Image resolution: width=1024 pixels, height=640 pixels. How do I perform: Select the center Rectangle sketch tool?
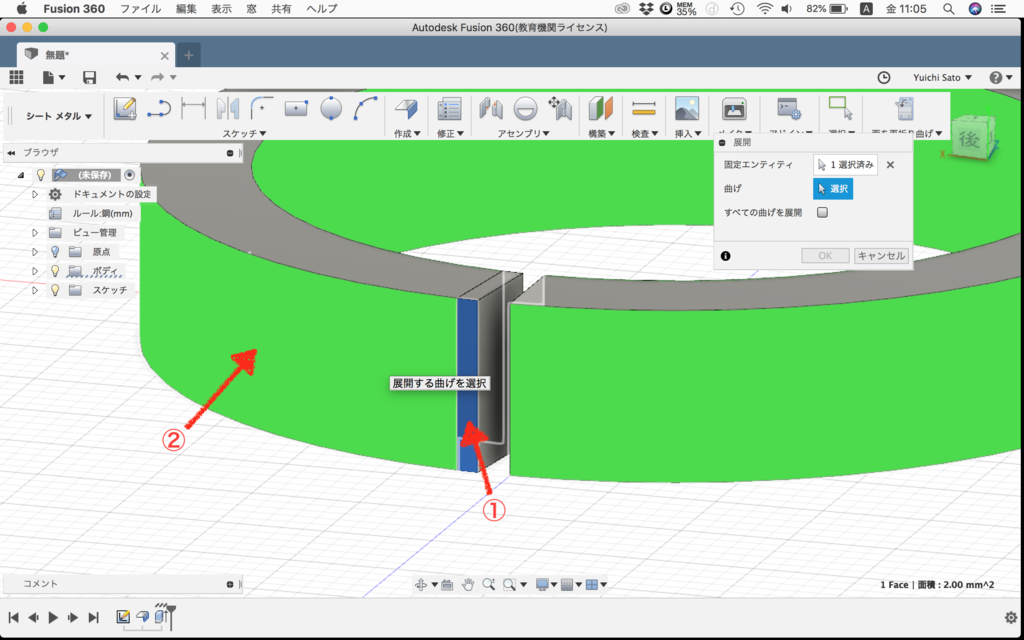[x=296, y=108]
